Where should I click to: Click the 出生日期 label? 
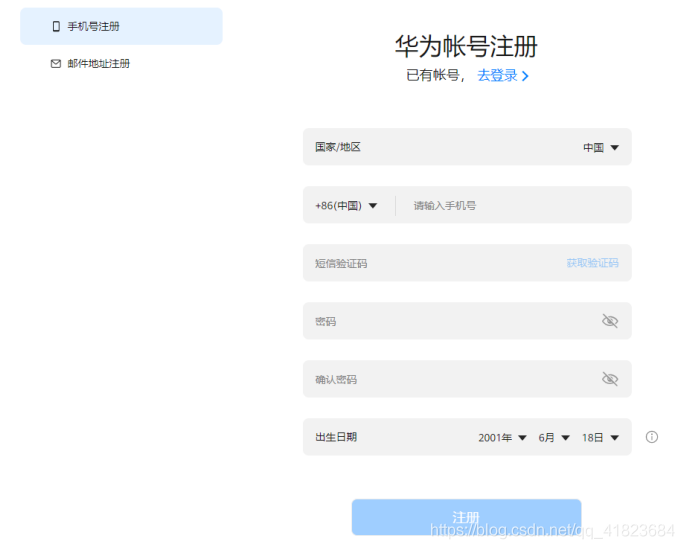click(336, 437)
